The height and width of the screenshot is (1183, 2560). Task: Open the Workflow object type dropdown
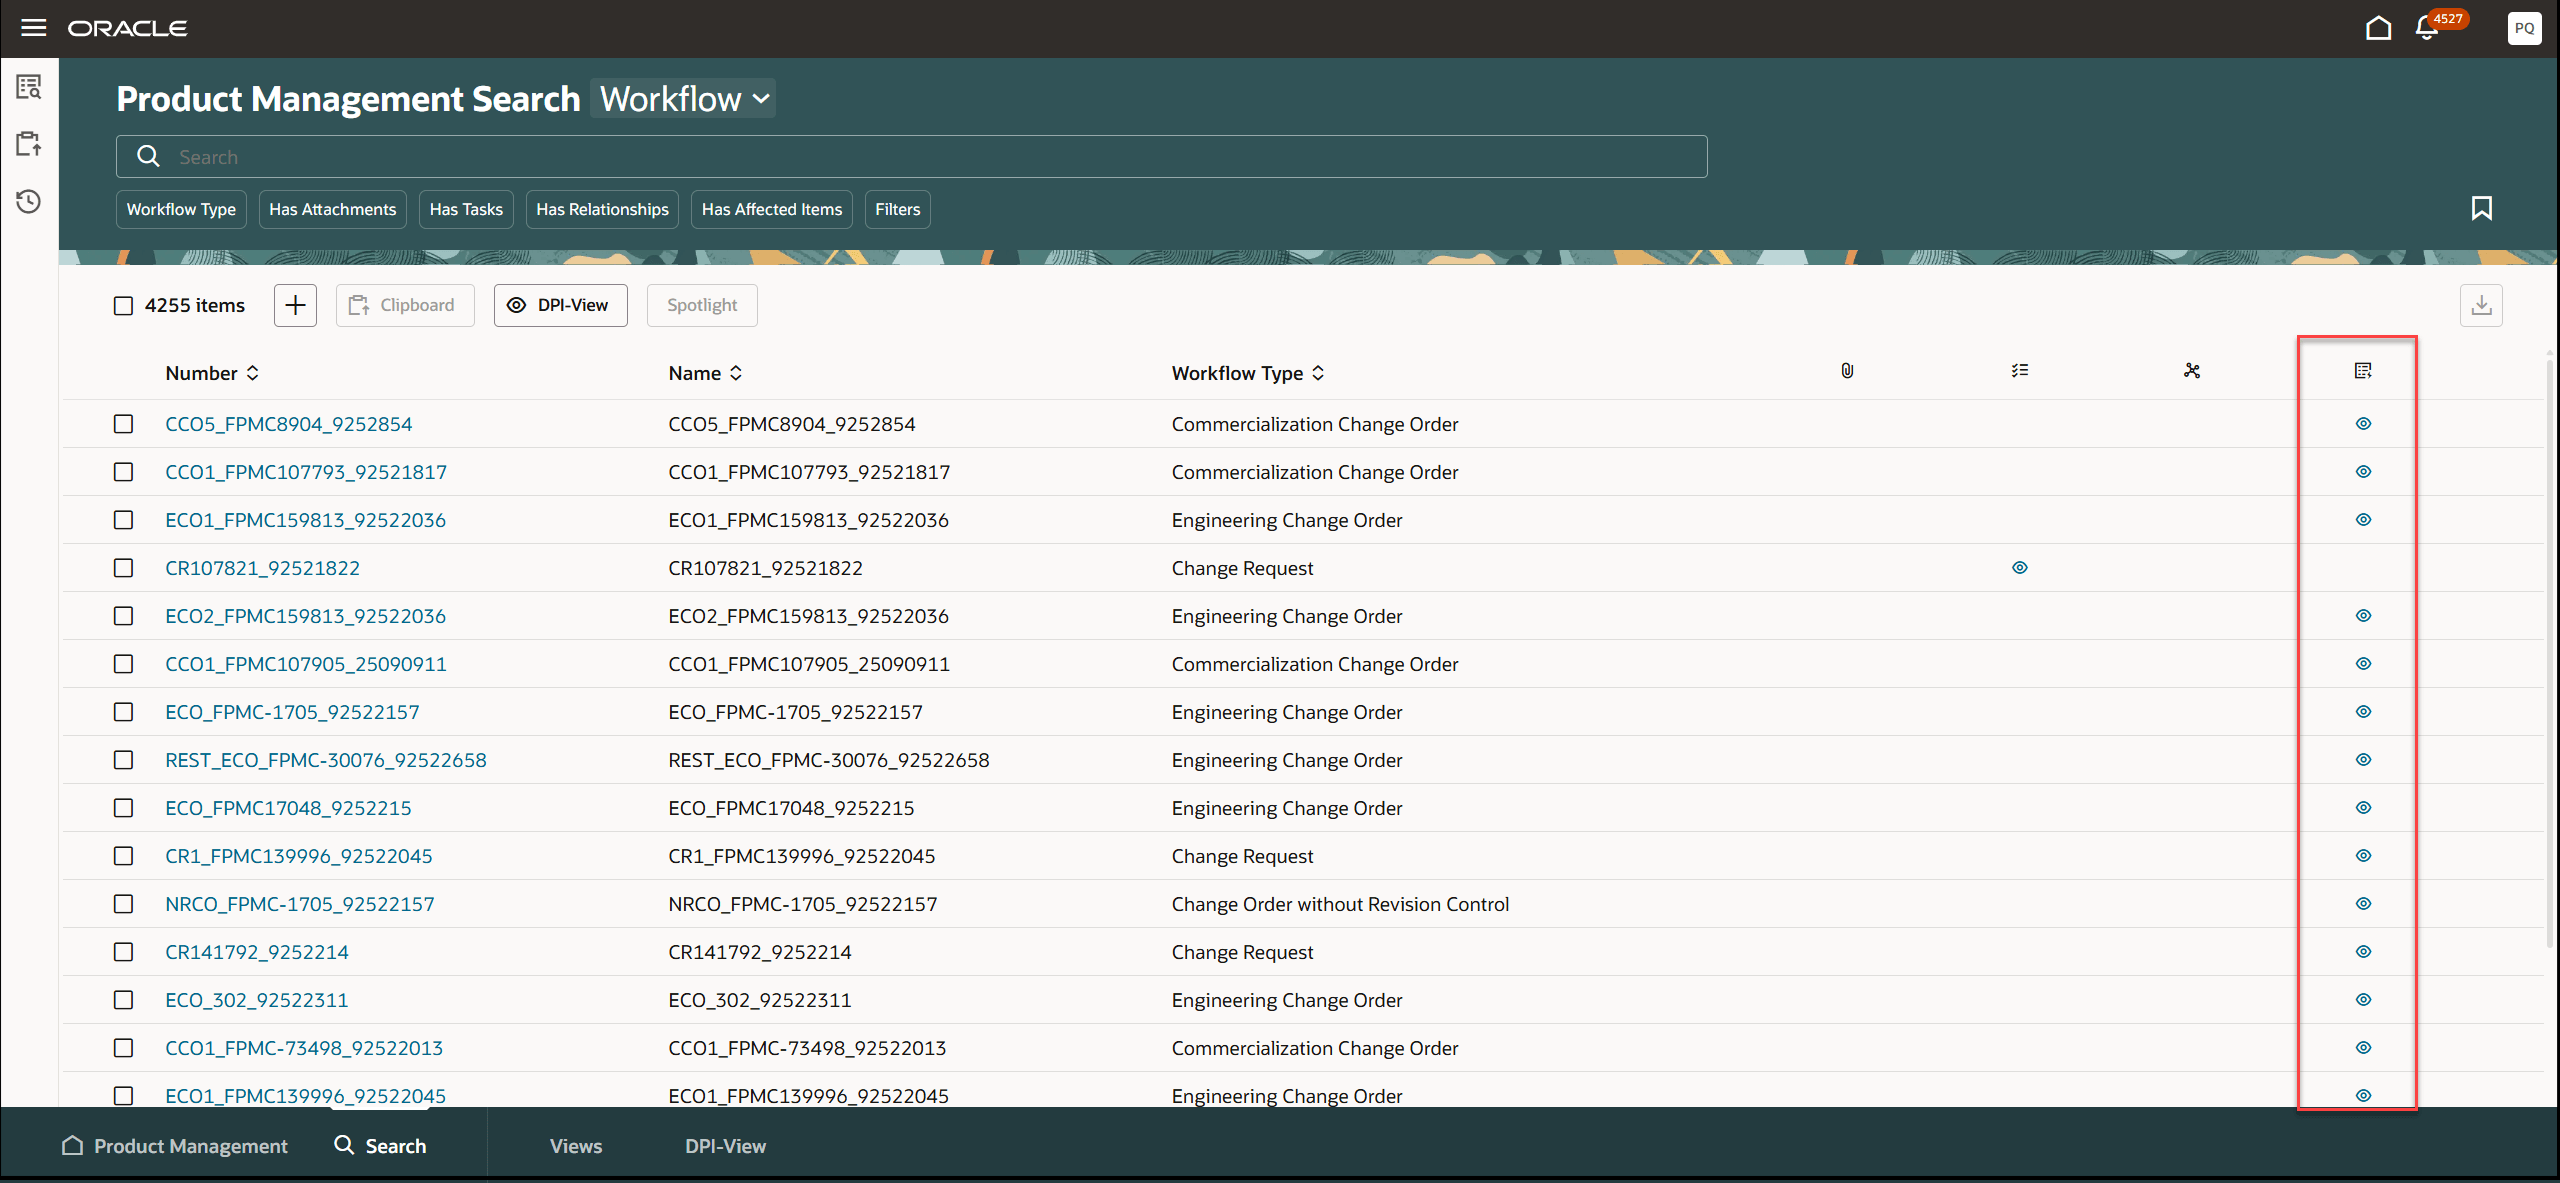tap(682, 98)
